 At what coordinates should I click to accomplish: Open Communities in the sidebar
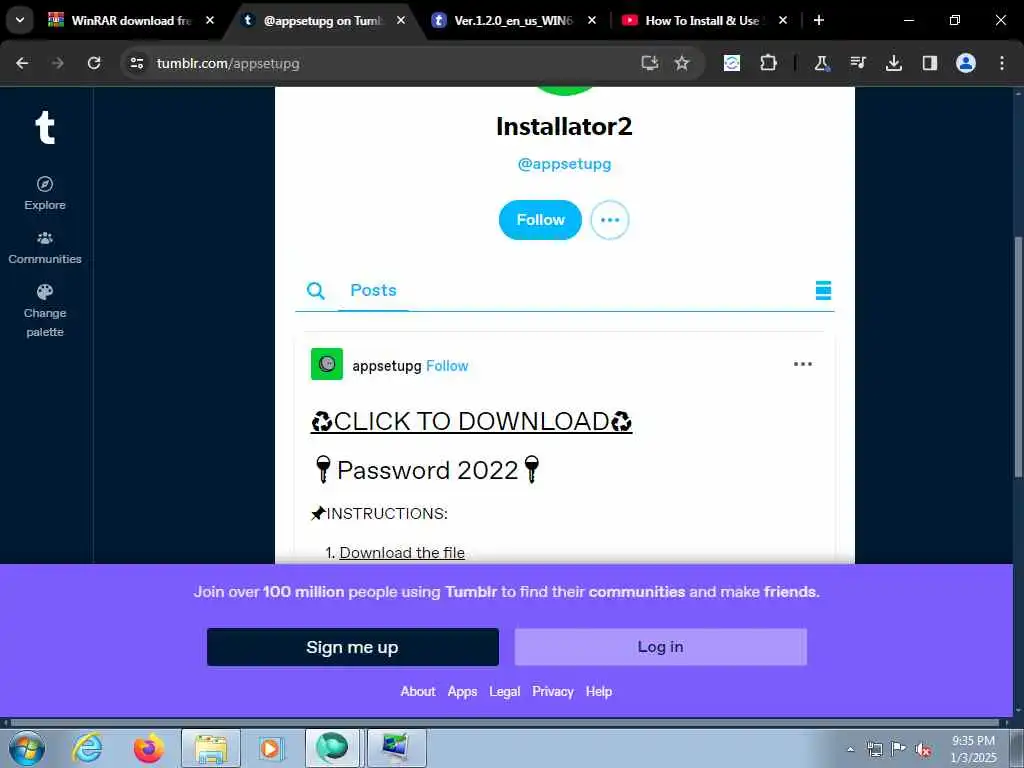[x=44, y=248]
